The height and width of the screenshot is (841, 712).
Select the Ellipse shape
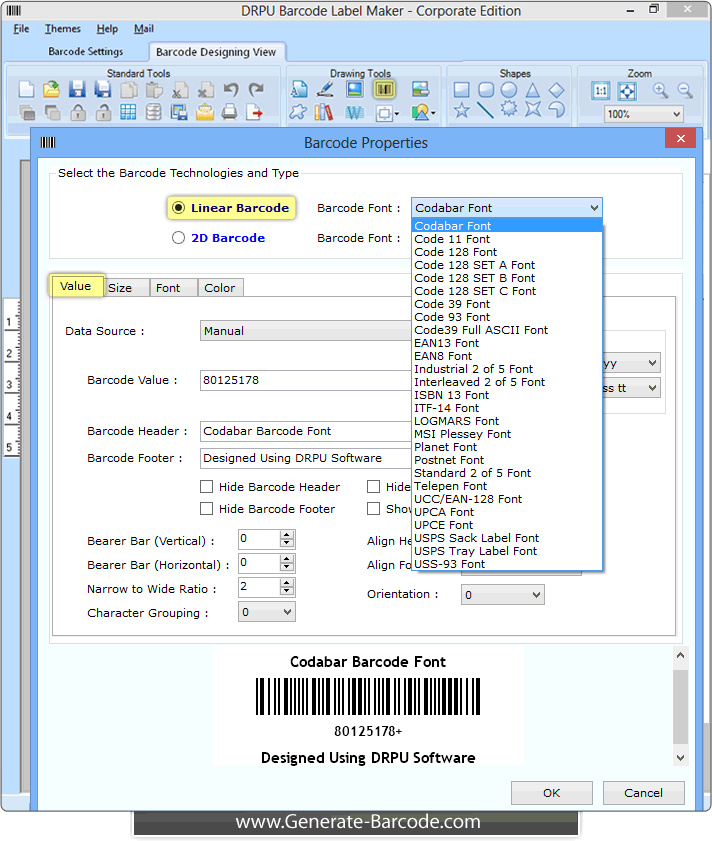click(x=509, y=90)
